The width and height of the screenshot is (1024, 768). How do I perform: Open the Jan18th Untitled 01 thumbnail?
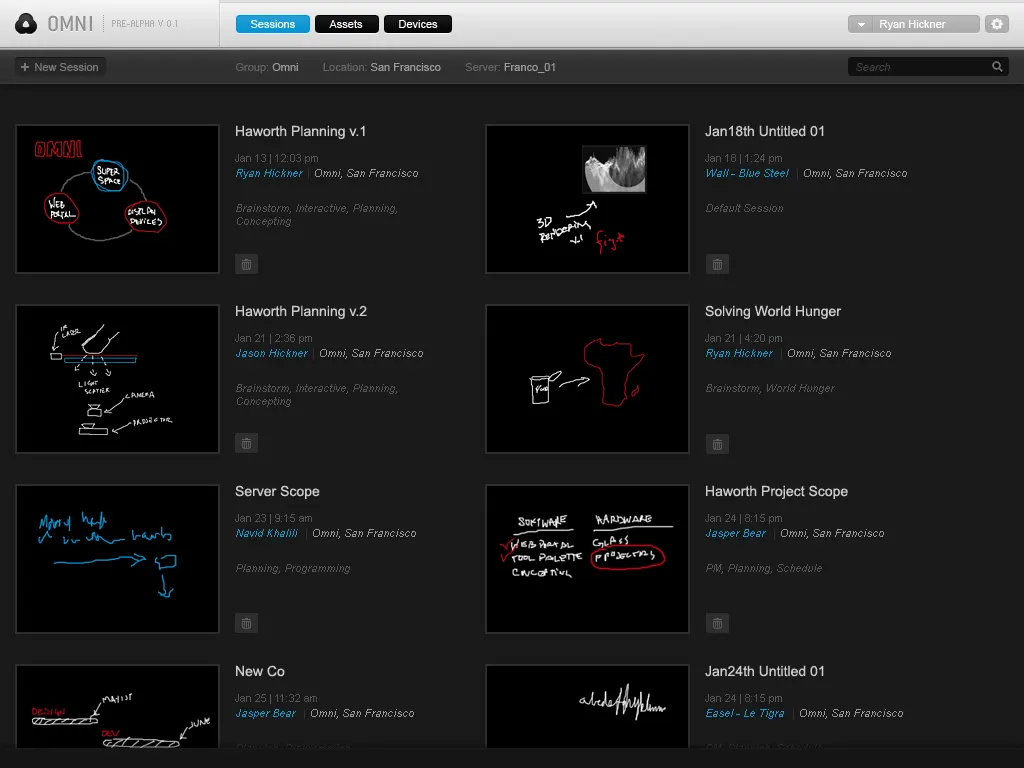[x=588, y=199]
